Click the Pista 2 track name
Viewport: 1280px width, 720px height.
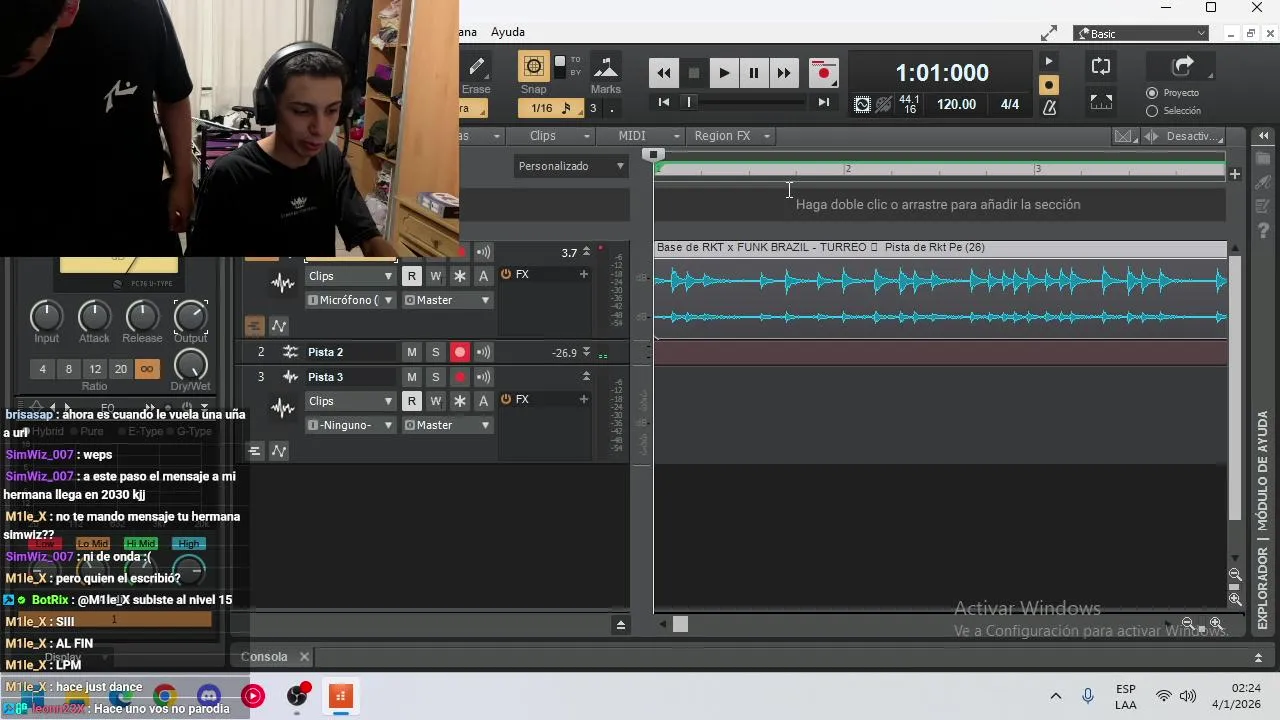coord(325,352)
